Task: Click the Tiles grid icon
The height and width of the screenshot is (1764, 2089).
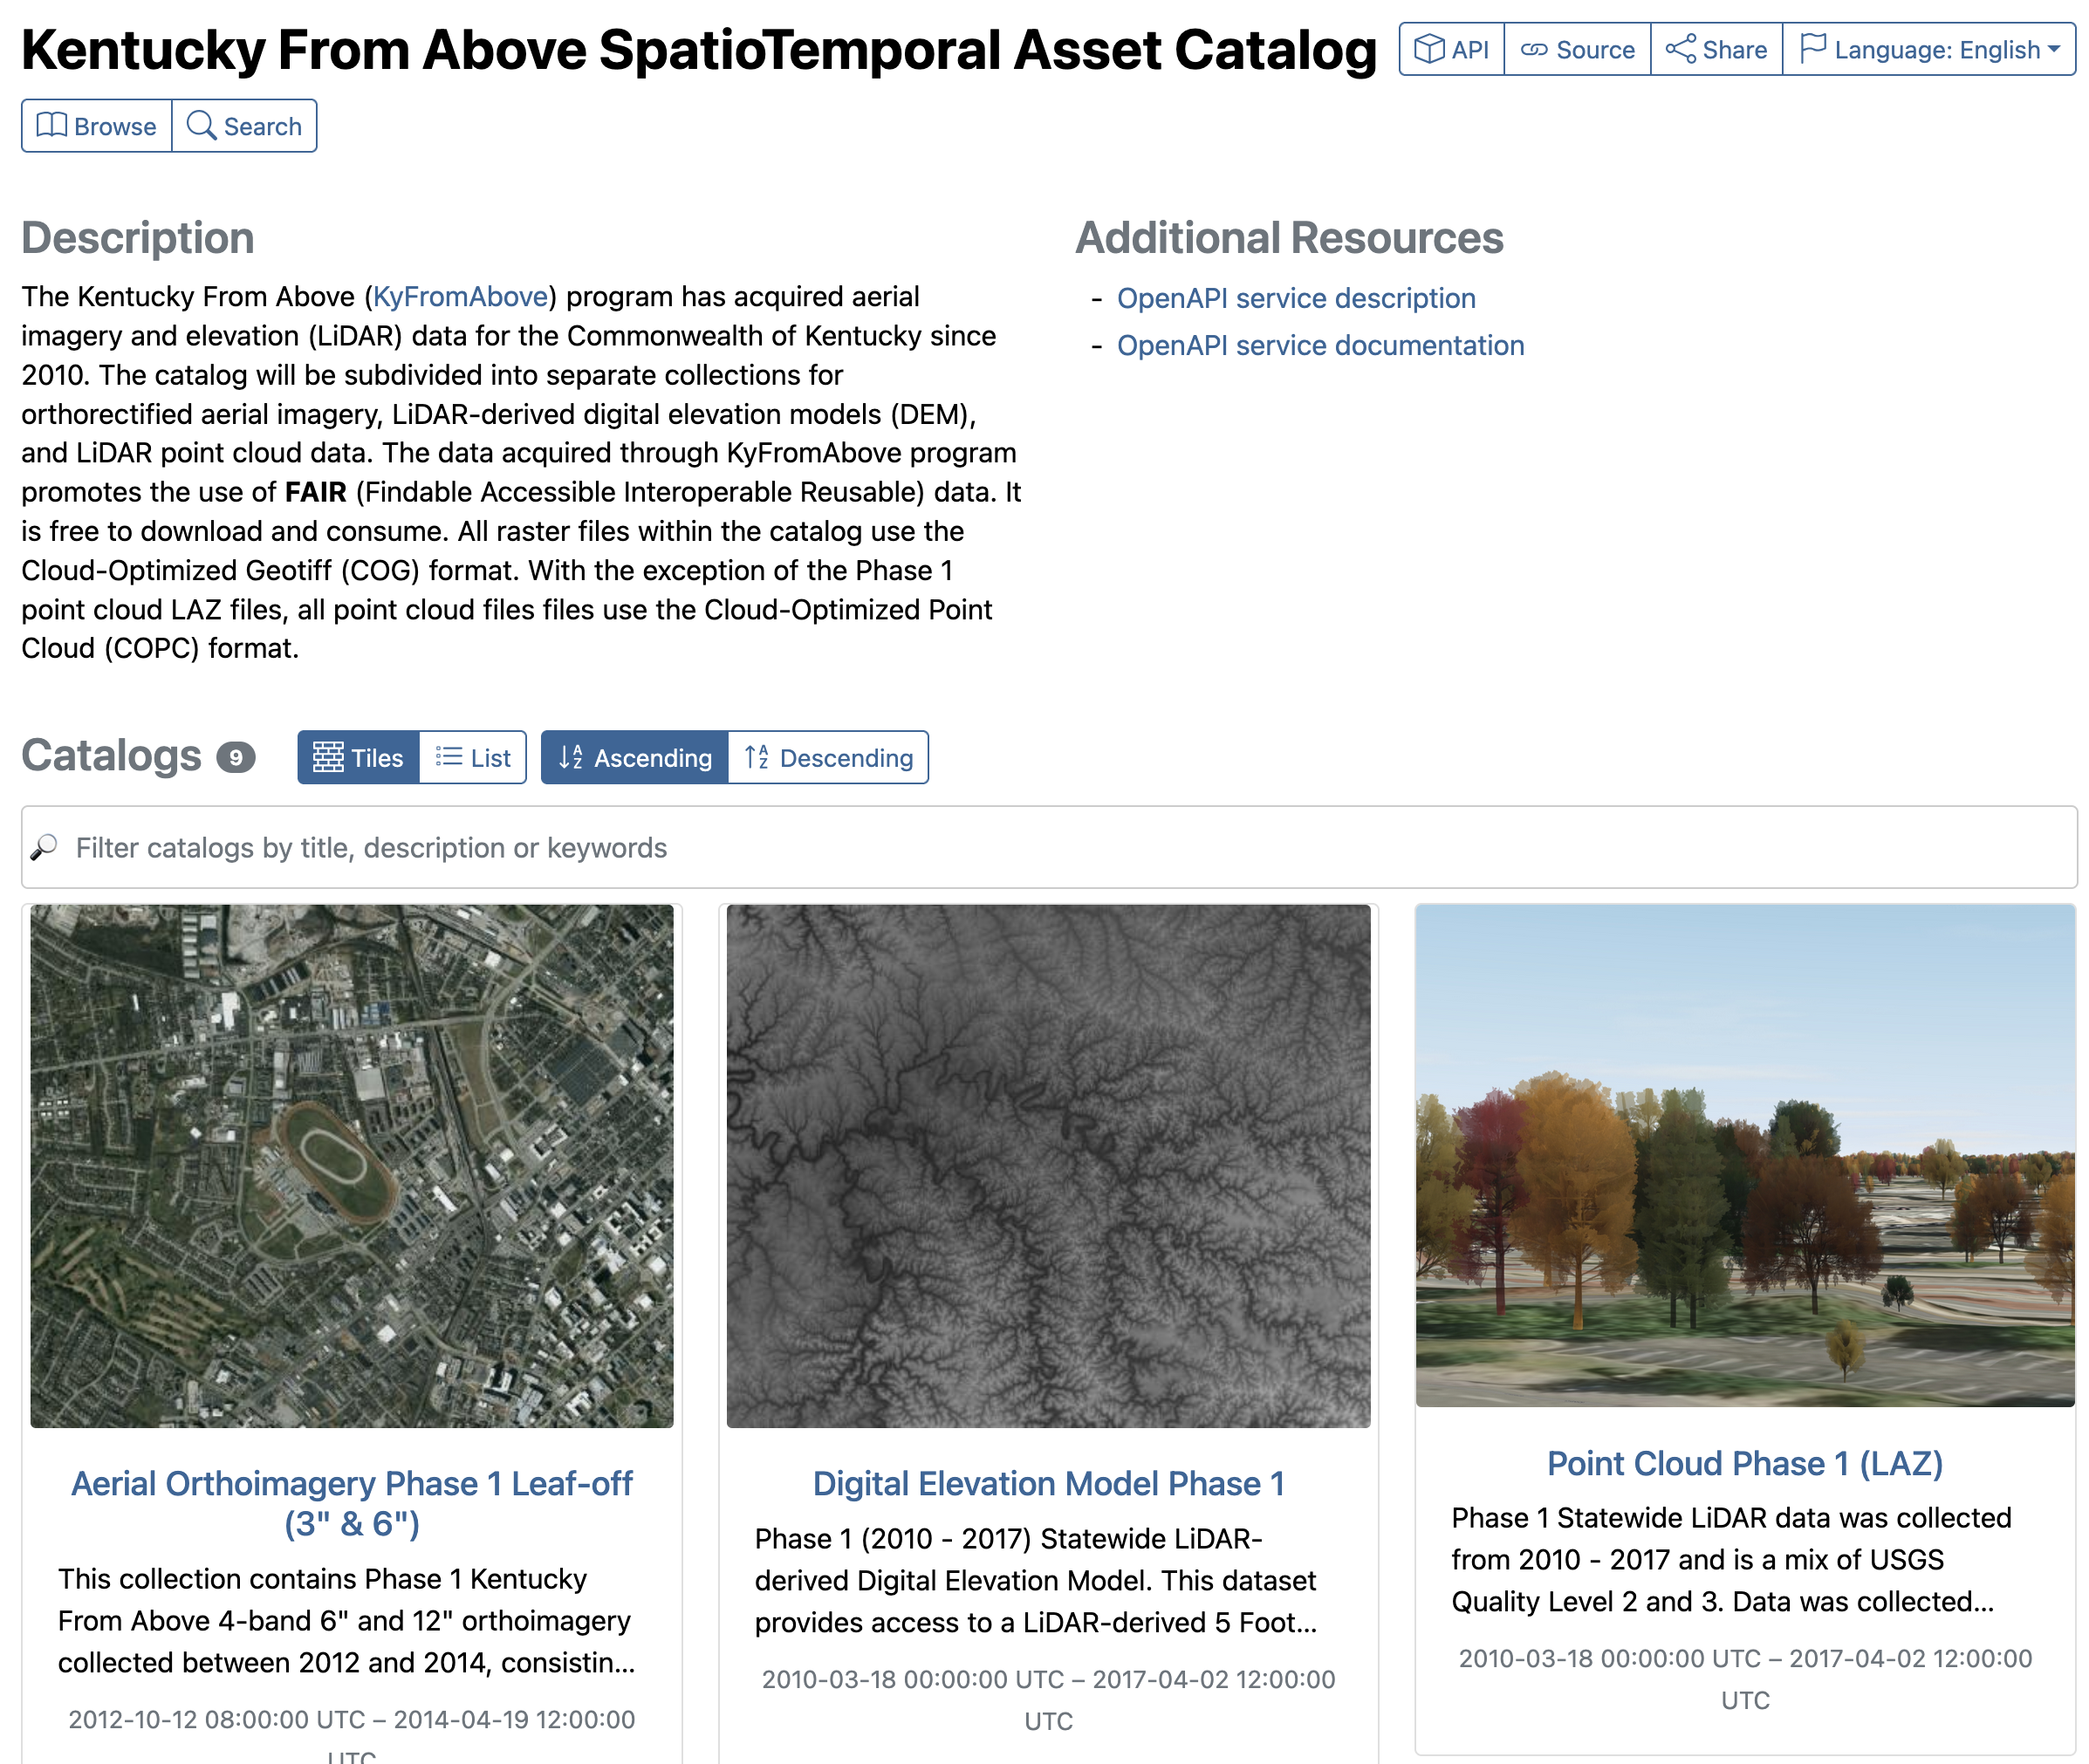Action: (328, 757)
